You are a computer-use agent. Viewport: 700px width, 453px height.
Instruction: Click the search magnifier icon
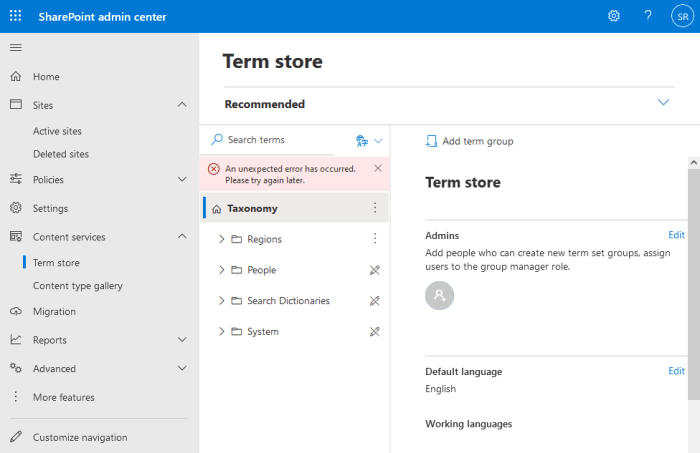pos(217,139)
